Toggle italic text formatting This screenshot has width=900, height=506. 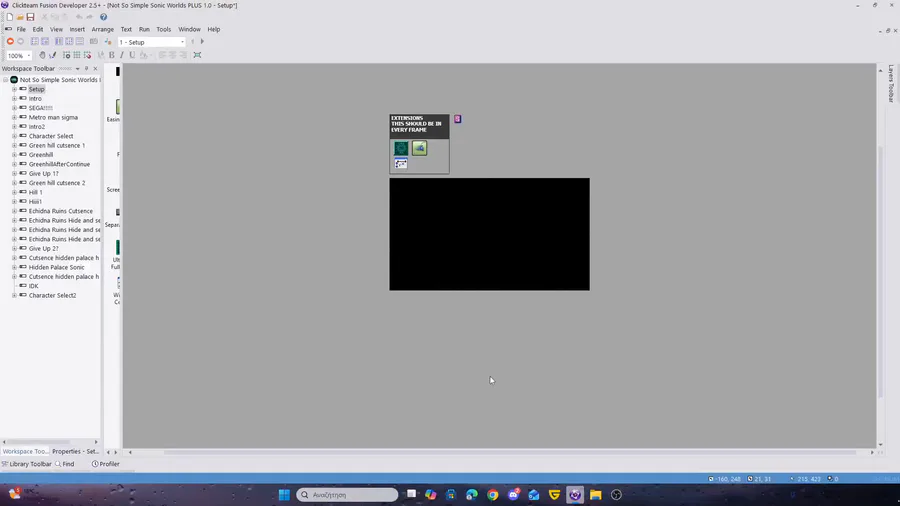(122, 55)
